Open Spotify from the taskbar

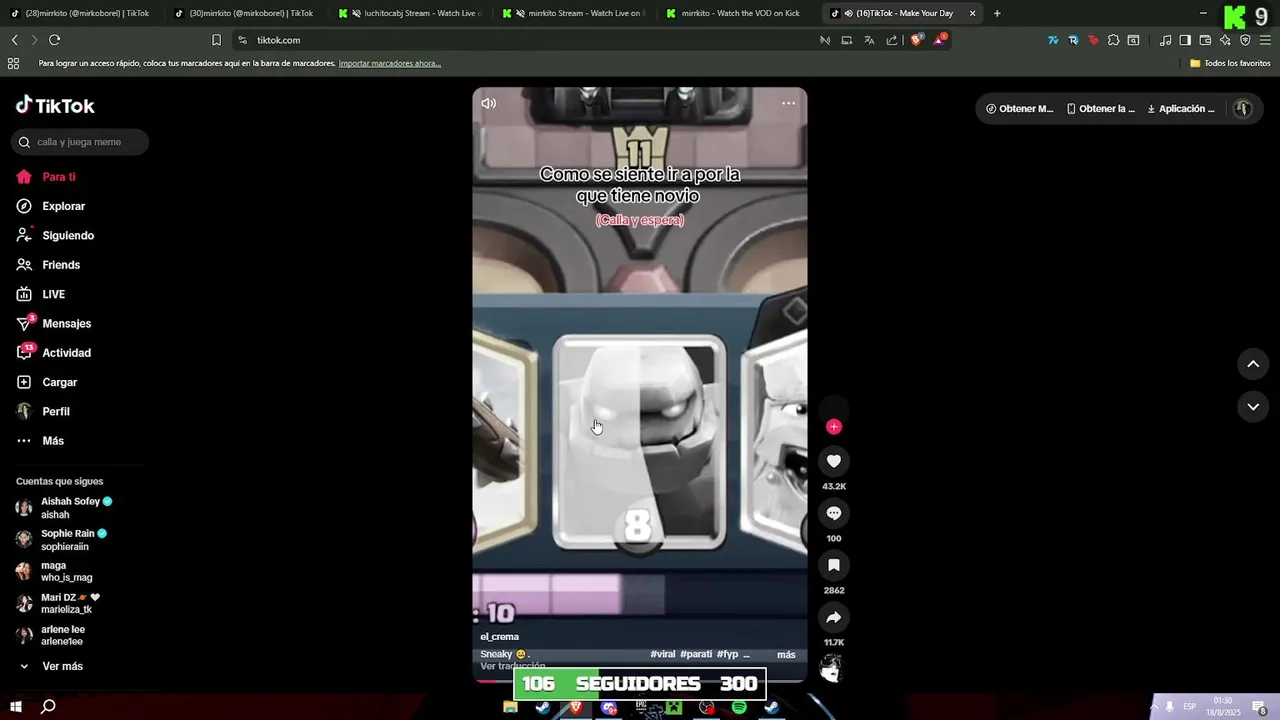[x=739, y=707]
